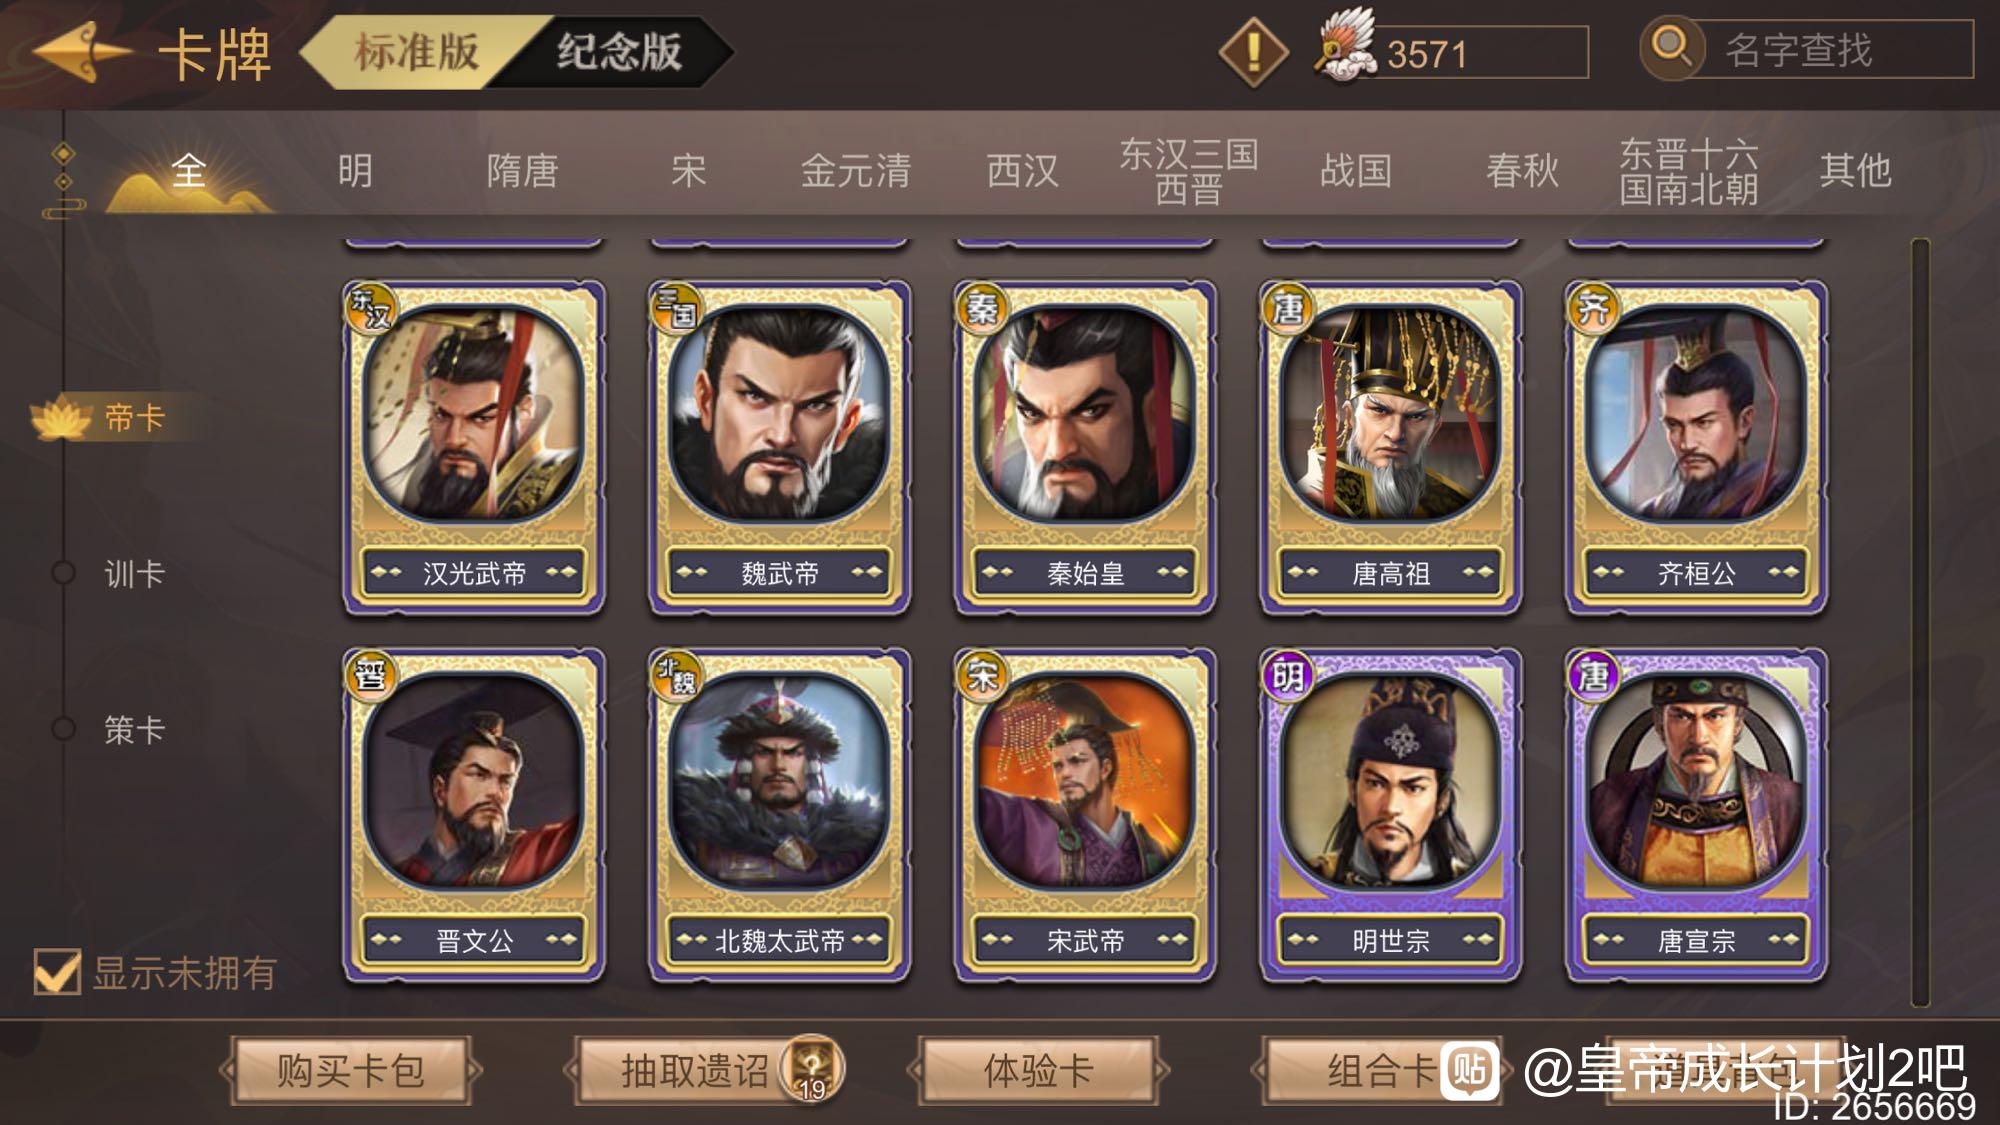Click the magnifying glass search icon
The height and width of the screenshot is (1125, 2000).
(1671, 47)
